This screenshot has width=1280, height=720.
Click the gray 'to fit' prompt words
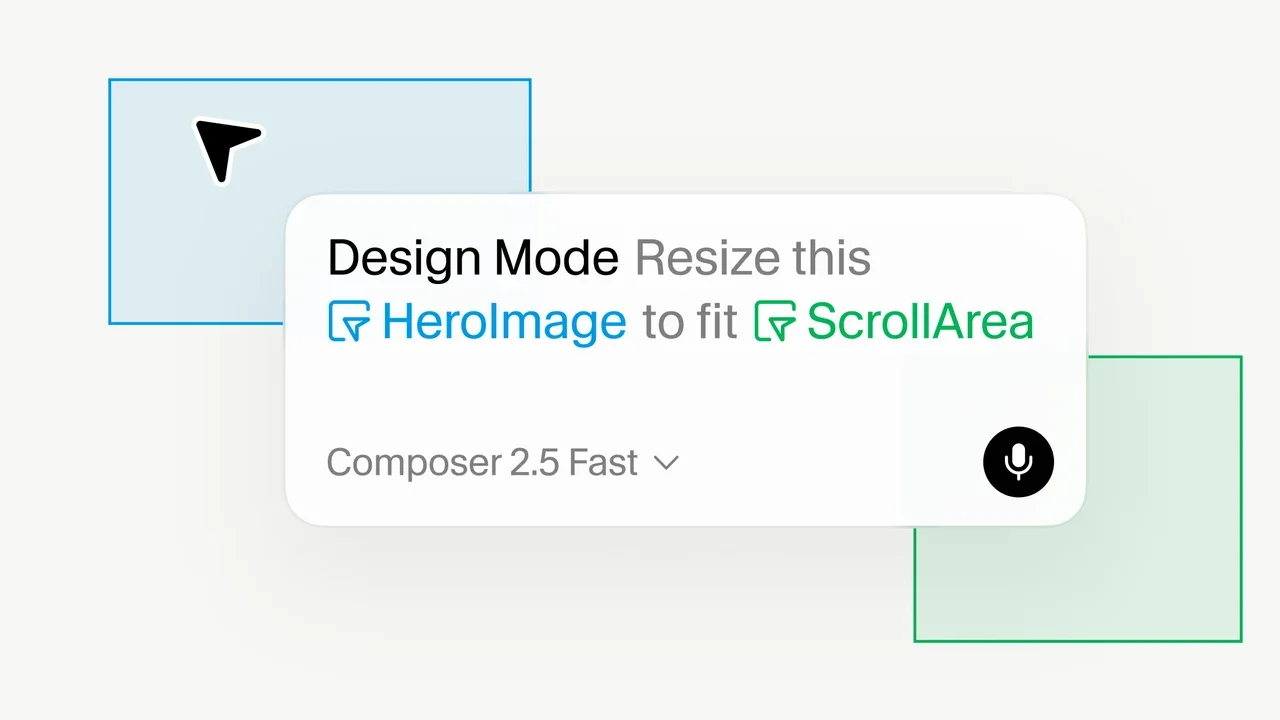tap(690, 323)
